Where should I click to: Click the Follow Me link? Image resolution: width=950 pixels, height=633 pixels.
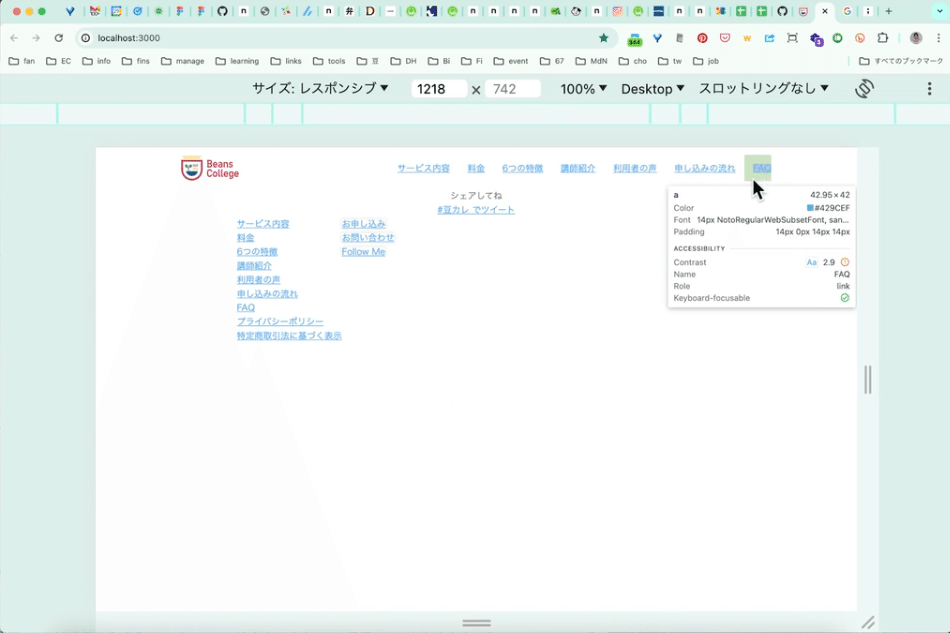coord(363,251)
